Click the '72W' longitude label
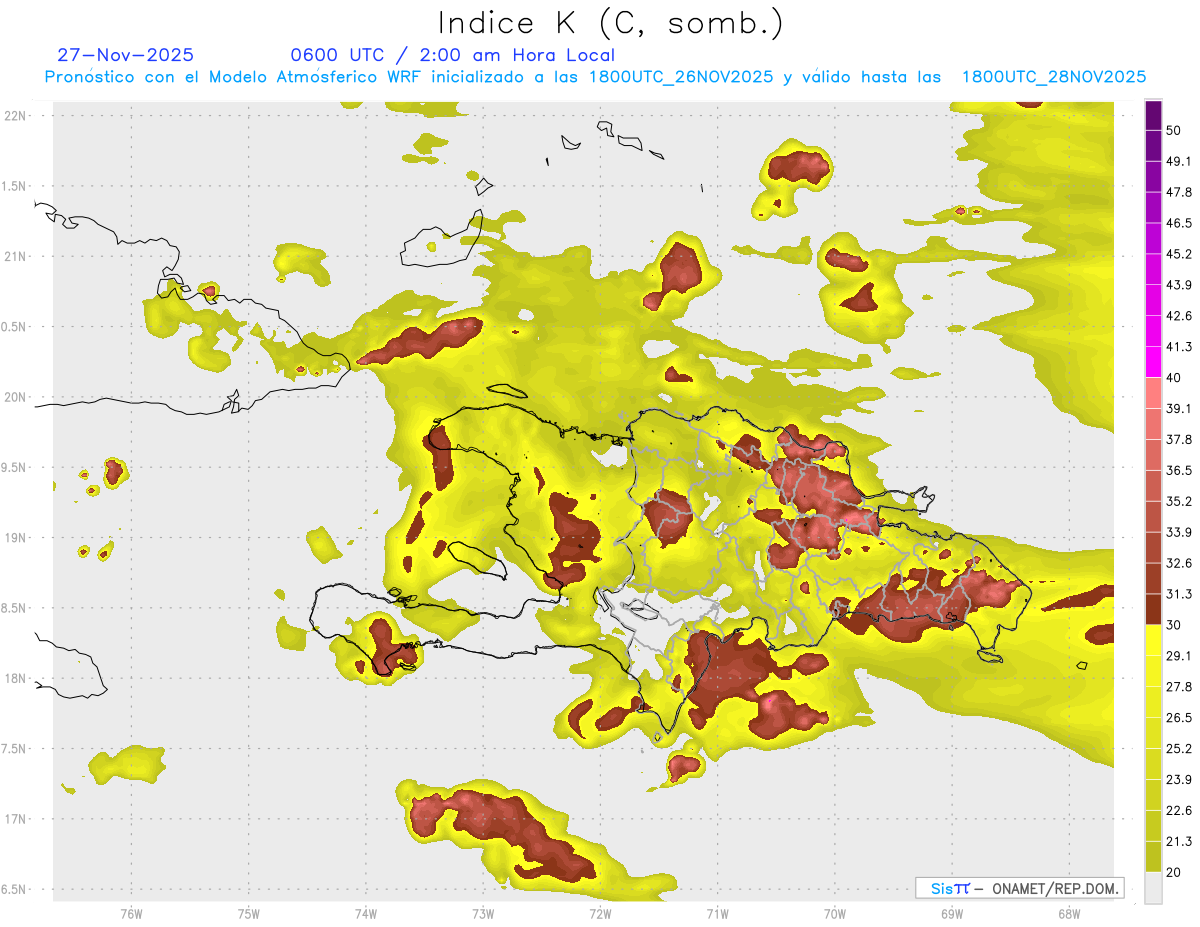The width and height of the screenshot is (1200, 927). [600, 913]
